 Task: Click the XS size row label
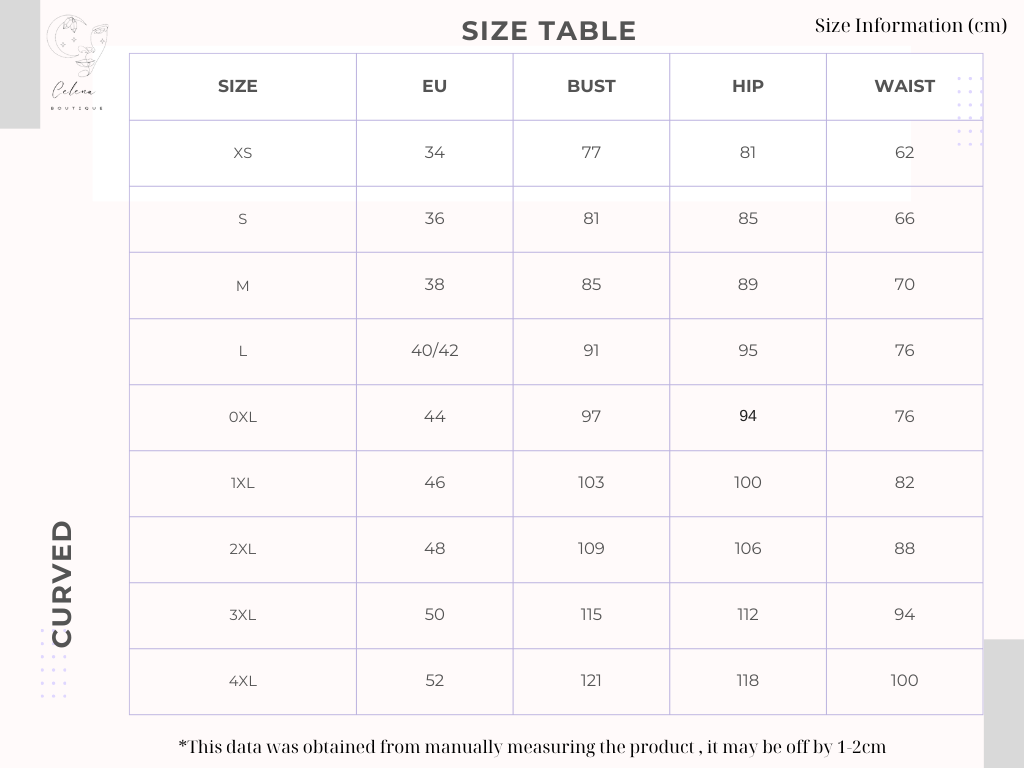[x=242, y=153]
